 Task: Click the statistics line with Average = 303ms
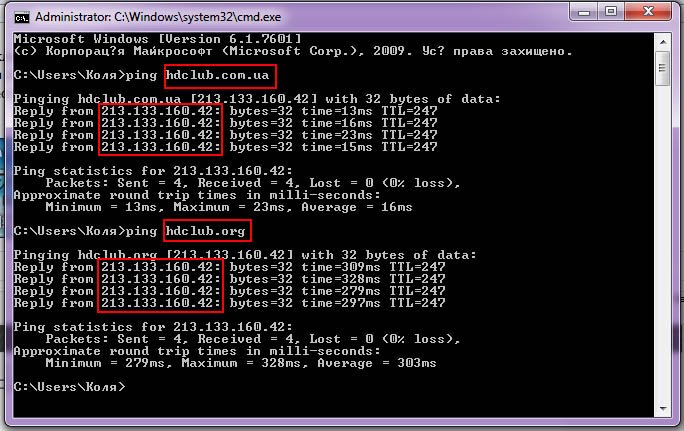pyautogui.click(x=241, y=363)
